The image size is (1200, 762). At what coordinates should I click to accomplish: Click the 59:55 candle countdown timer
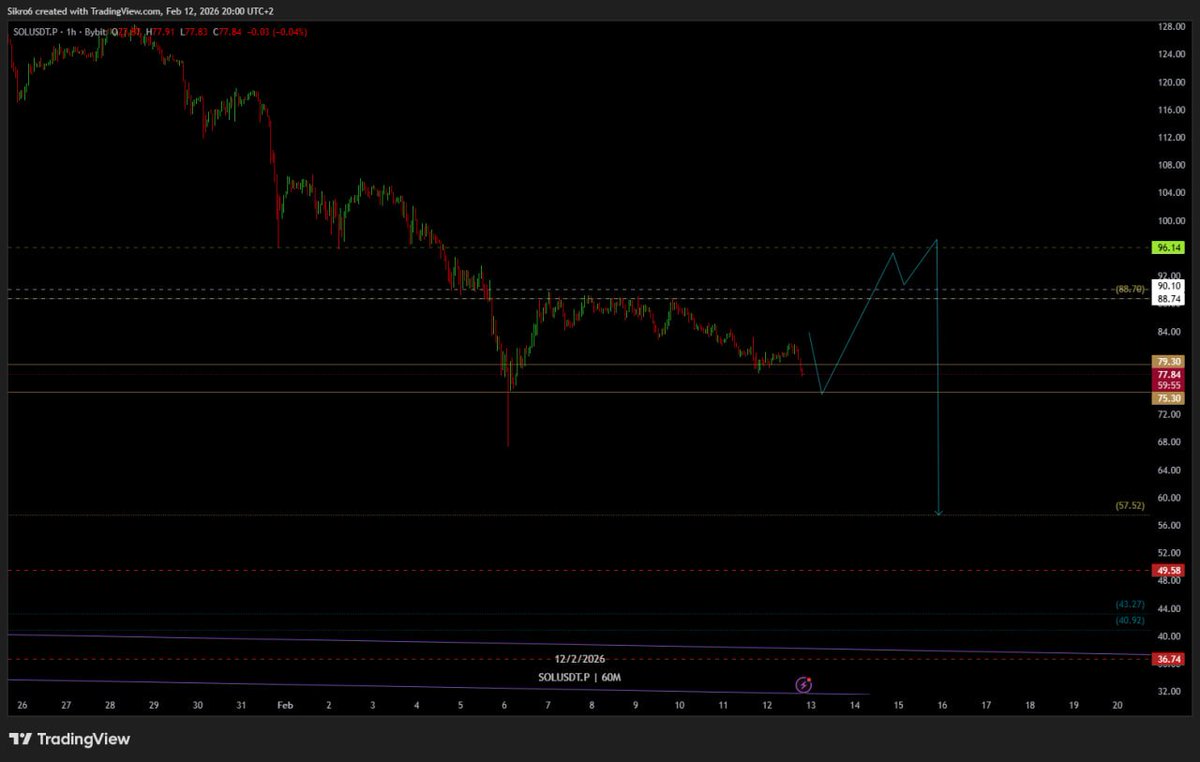click(x=1170, y=385)
